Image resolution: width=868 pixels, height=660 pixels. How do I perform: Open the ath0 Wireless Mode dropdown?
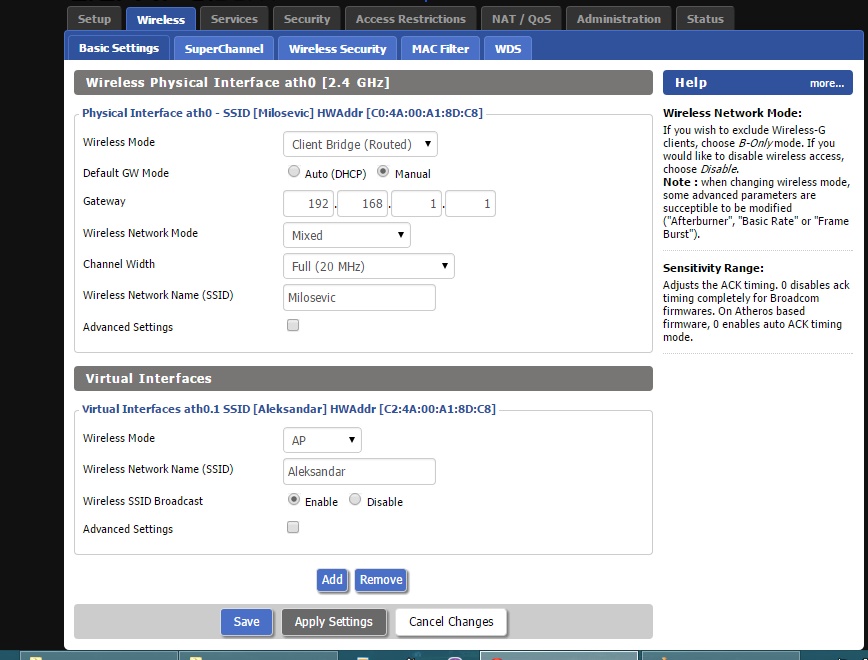(x=360, y=144)
